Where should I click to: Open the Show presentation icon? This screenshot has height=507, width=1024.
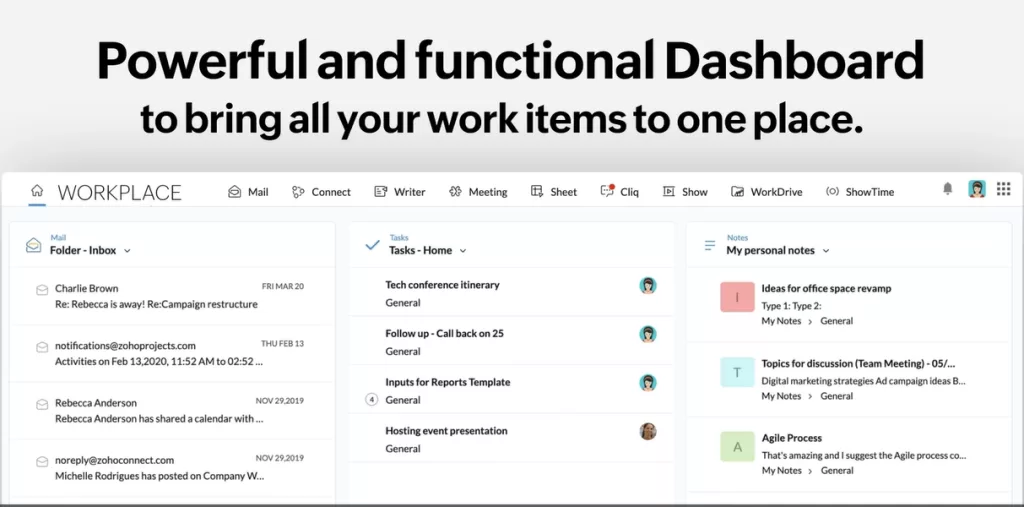(x=669, y=191)
